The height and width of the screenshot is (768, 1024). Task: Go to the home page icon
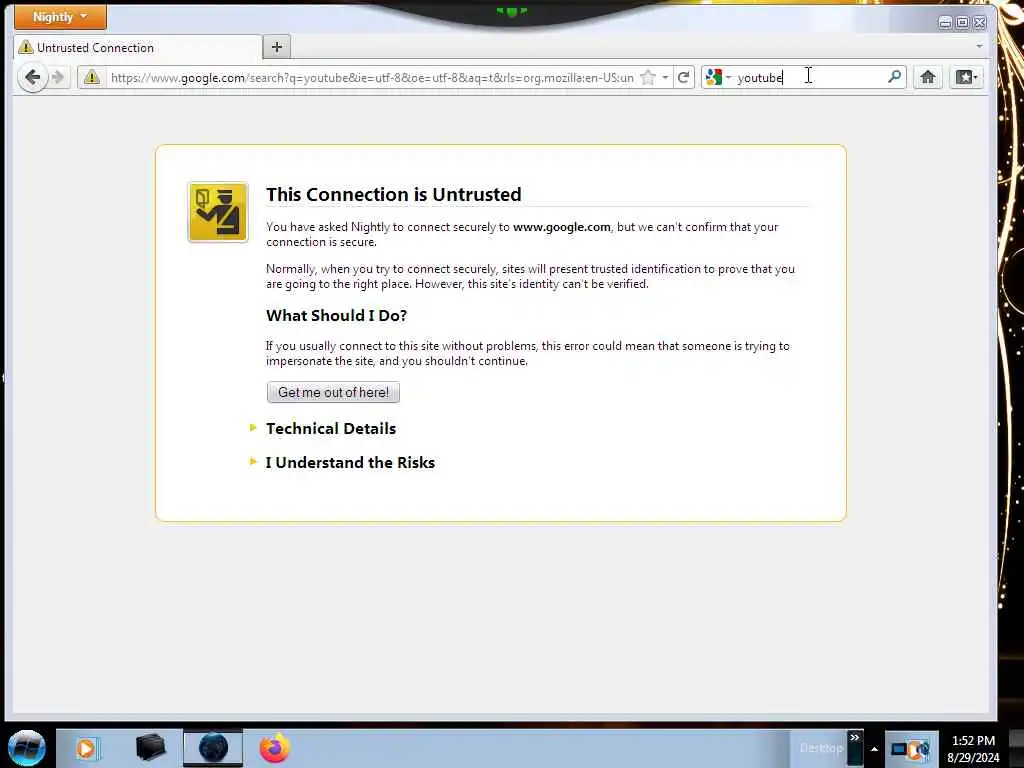pos(928,77)
